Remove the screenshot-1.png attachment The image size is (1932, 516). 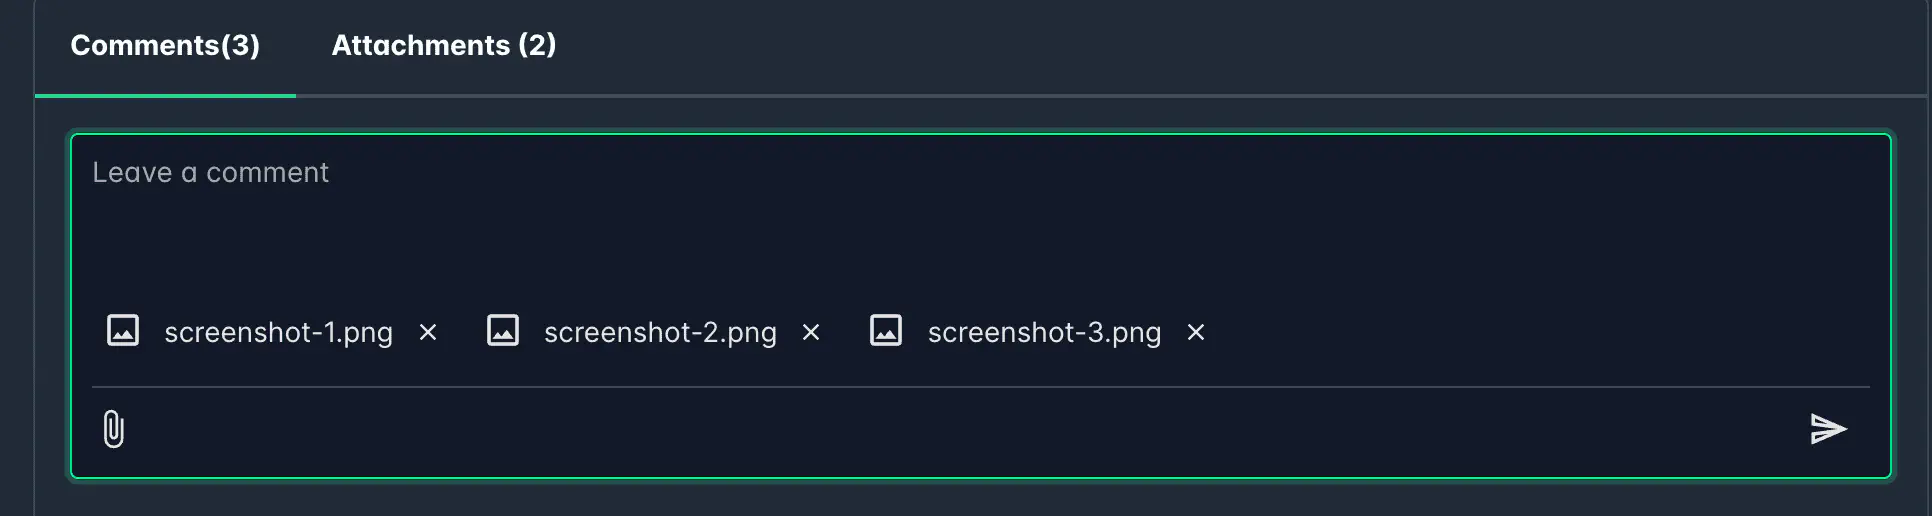[428, 332]
